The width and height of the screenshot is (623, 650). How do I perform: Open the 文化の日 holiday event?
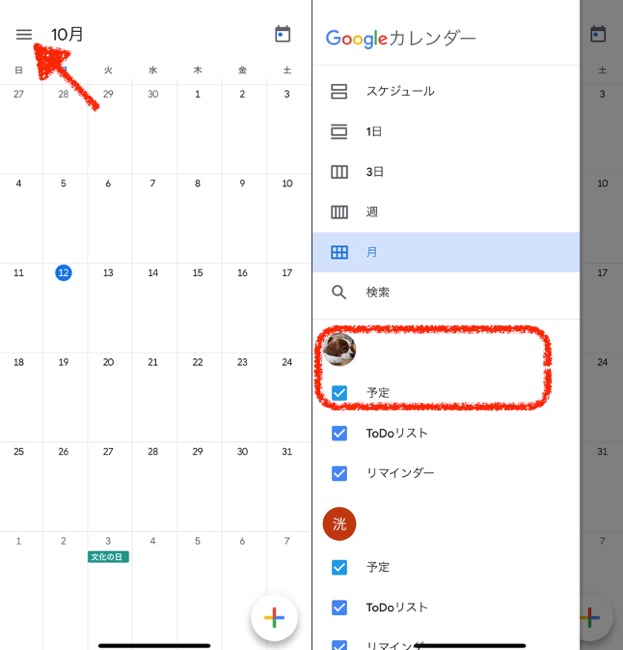(108, 557)
